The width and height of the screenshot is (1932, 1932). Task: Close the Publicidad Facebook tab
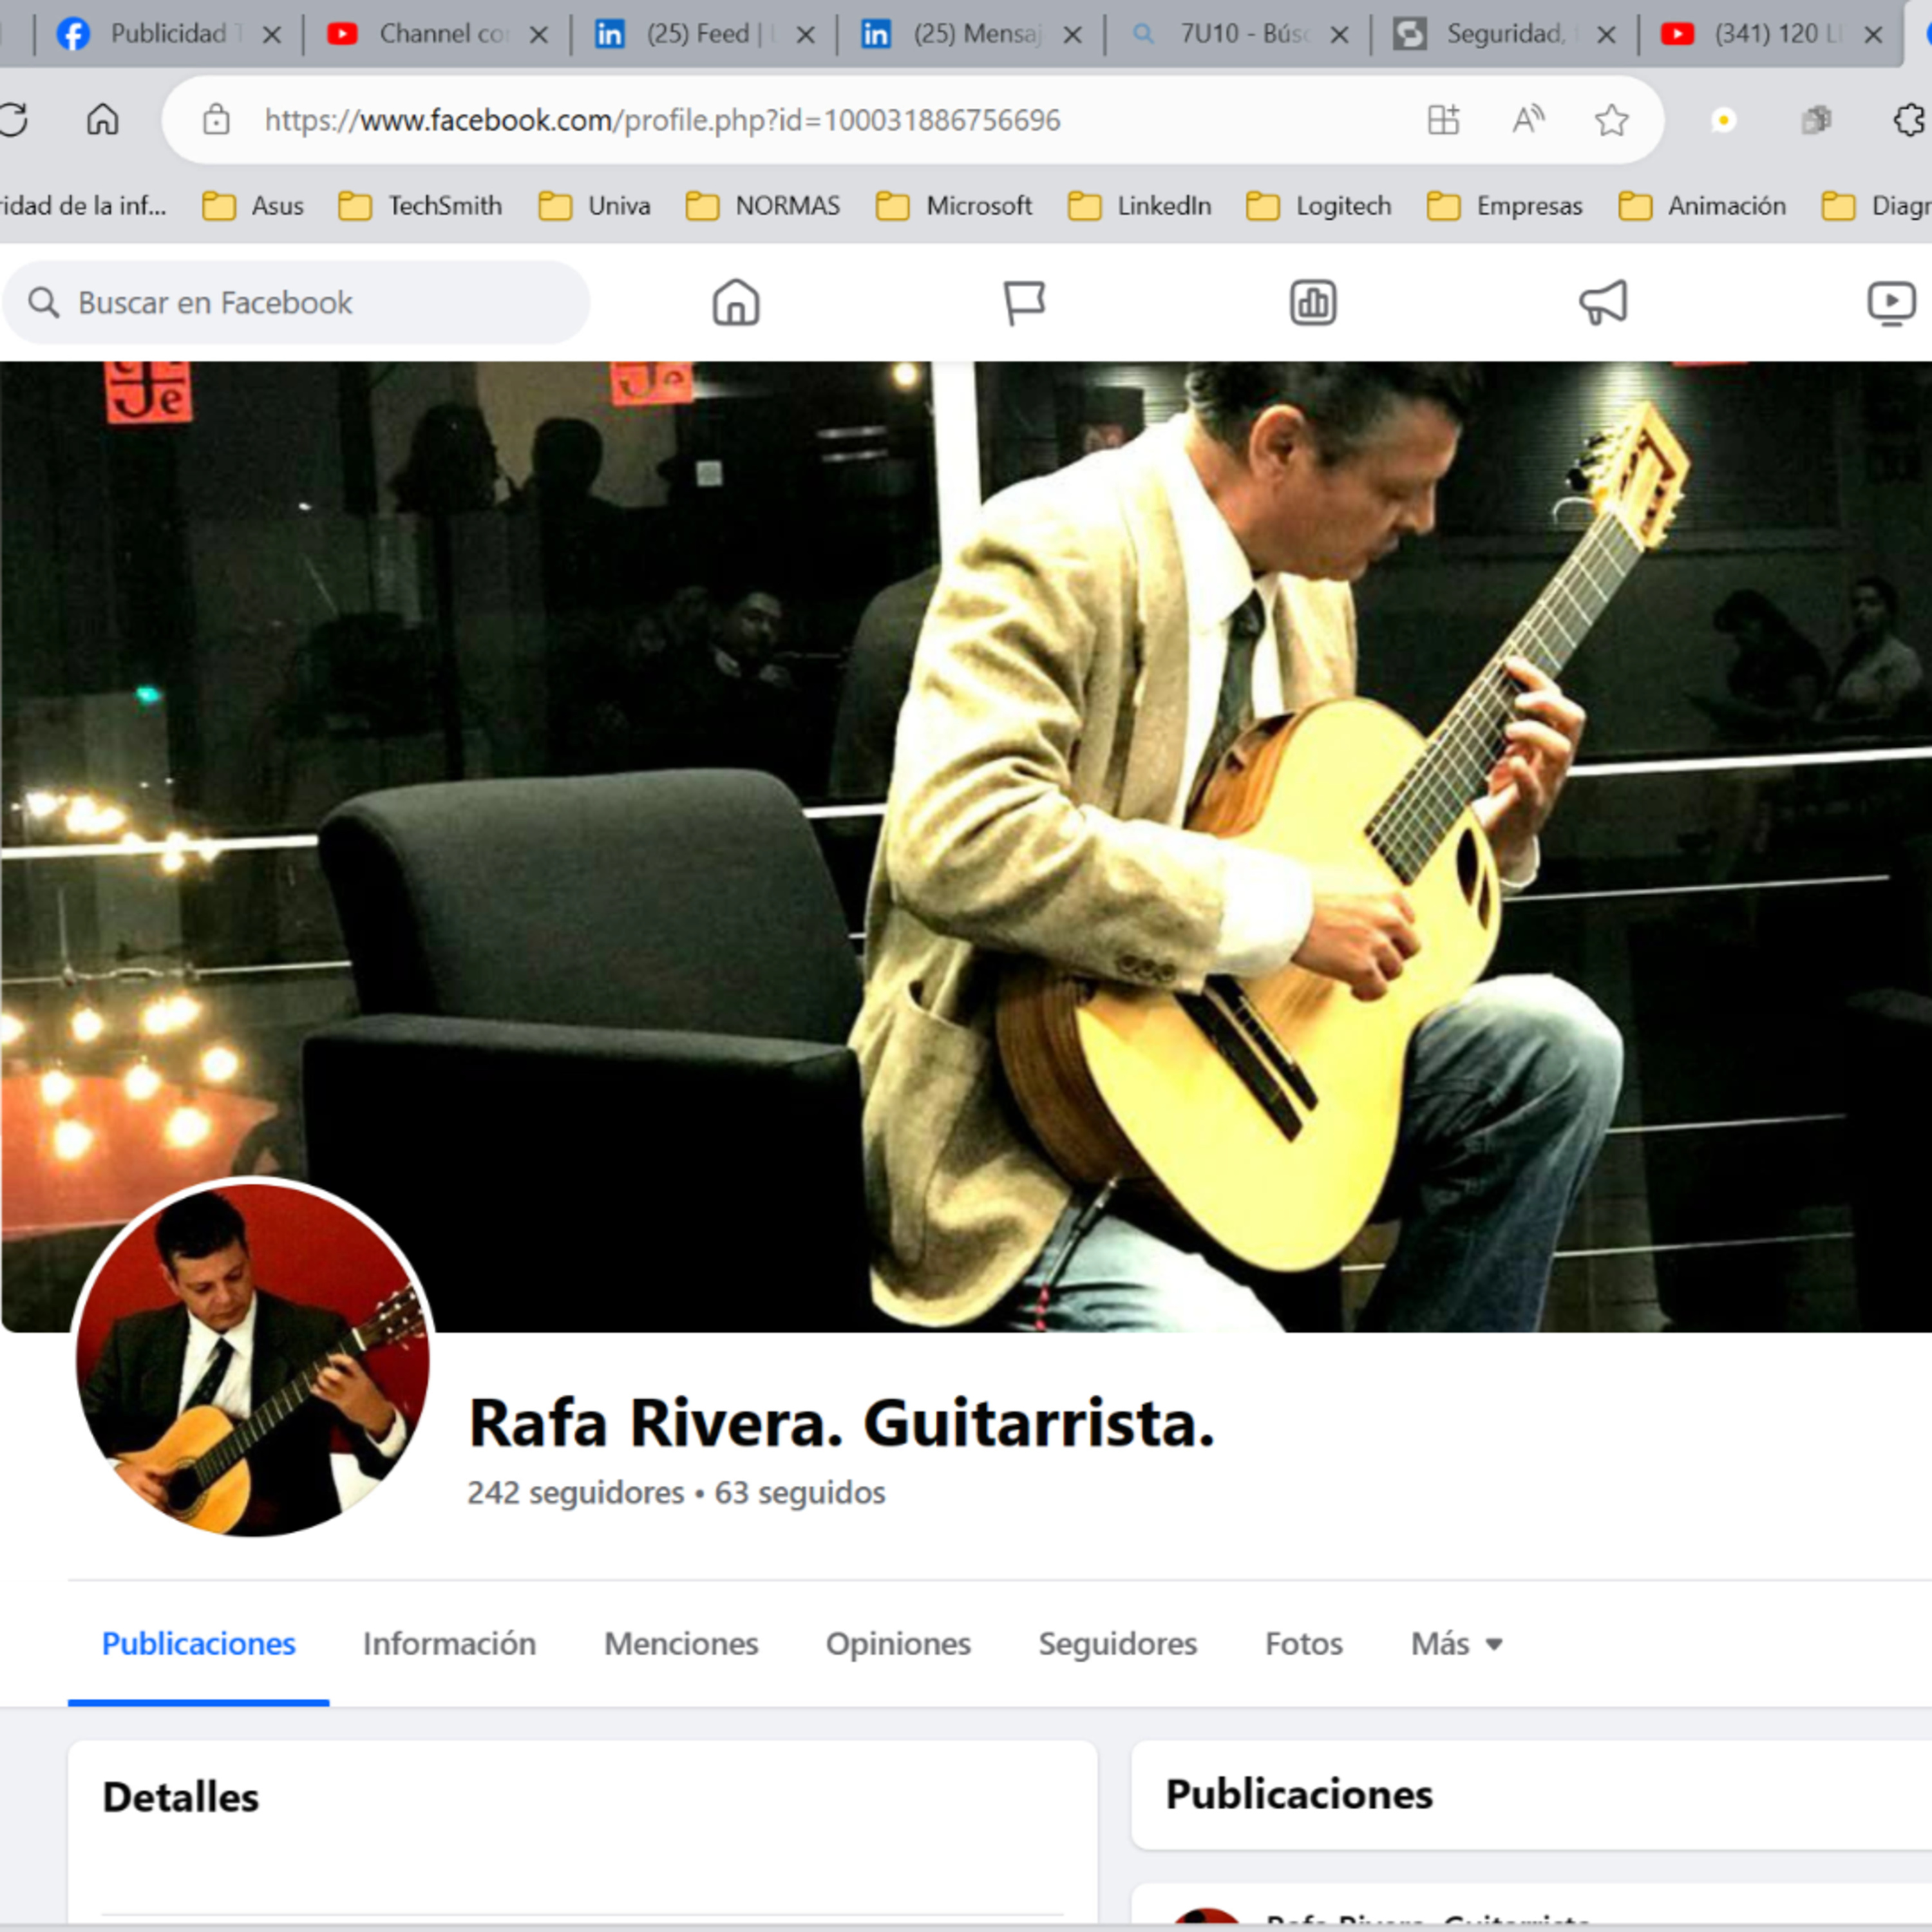click(271, 35)
